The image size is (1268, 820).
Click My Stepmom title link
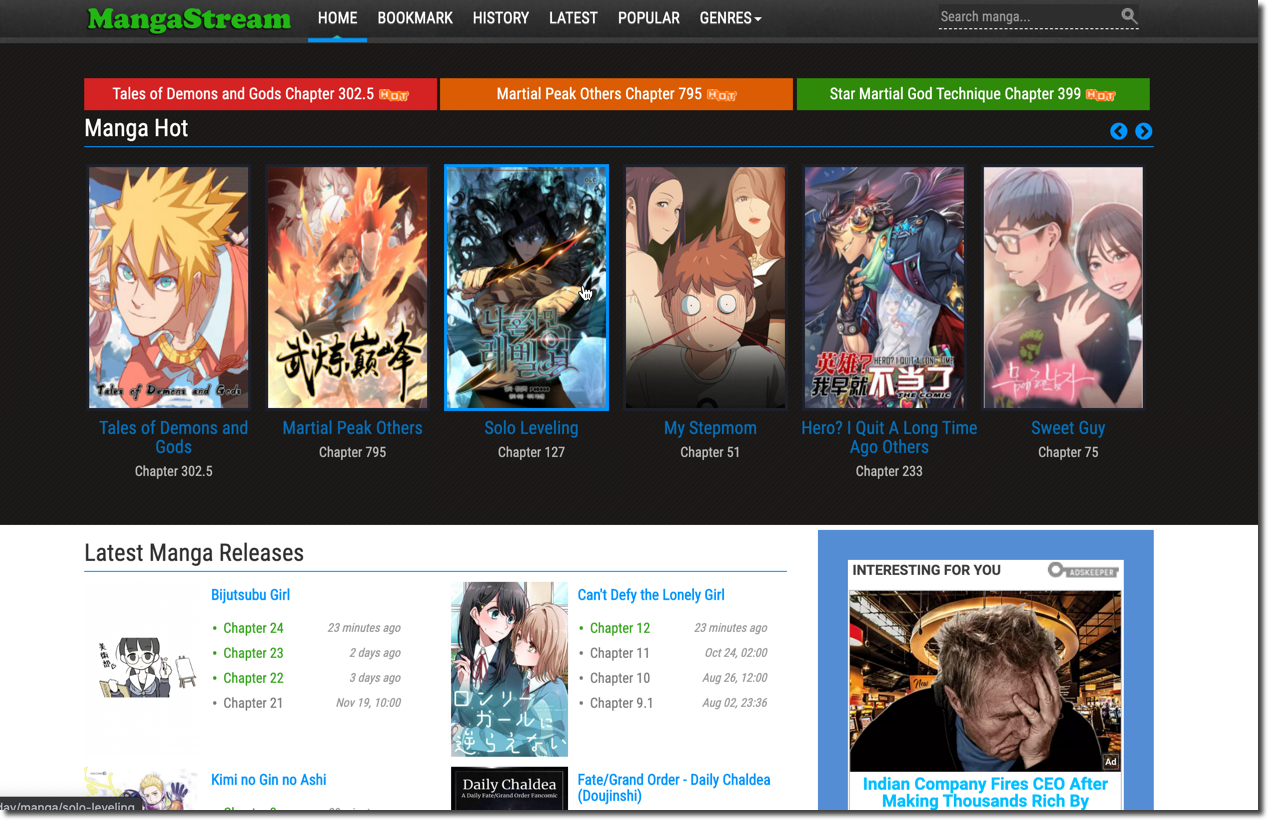click(x=710, y=428)
